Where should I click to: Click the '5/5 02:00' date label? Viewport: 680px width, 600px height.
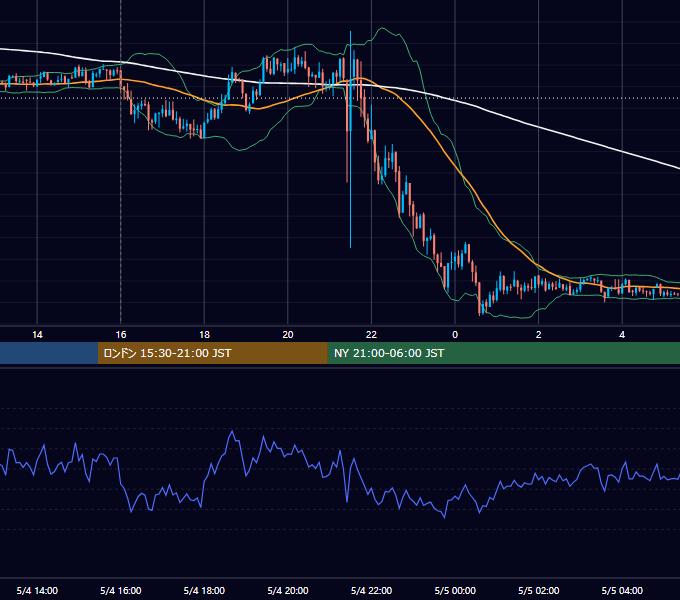[x=539, y=590]
